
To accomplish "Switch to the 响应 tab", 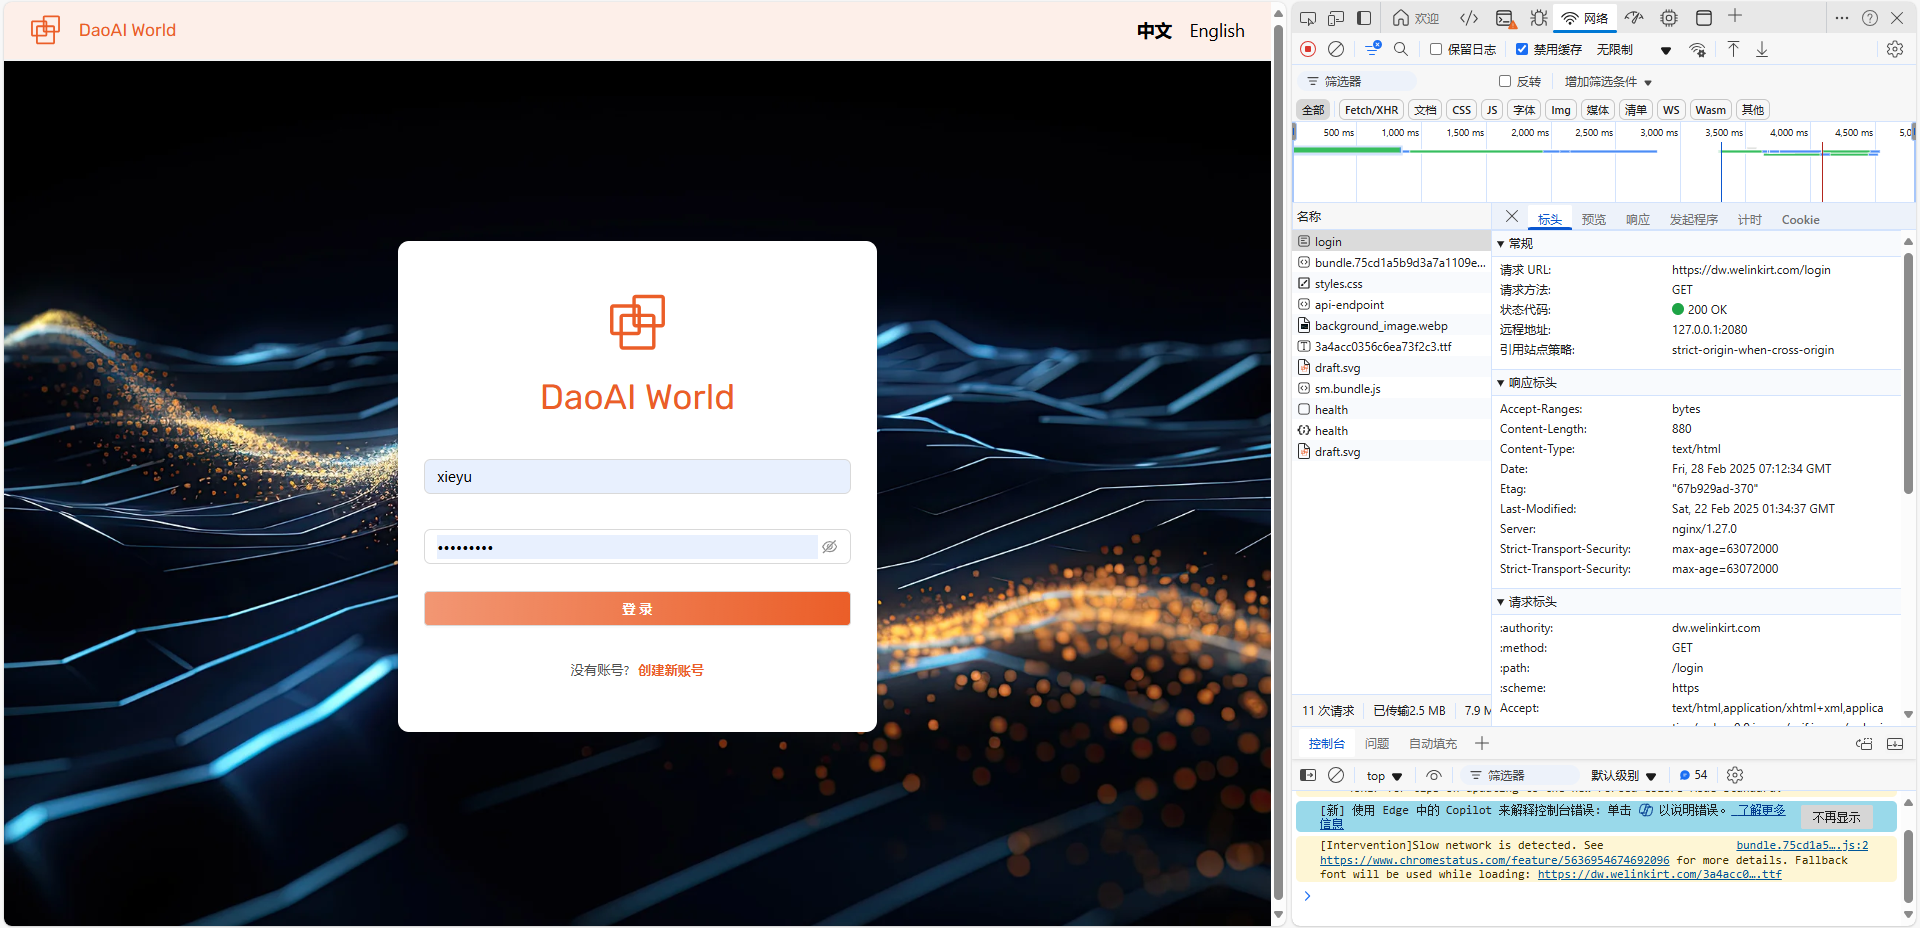I will 1637,220.
